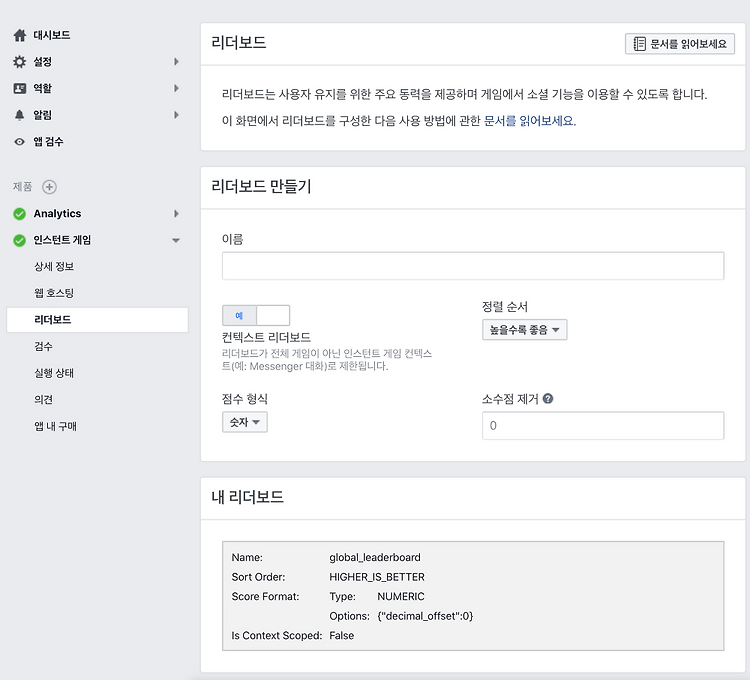Image resolution: width=750 pixels, height=680 pixels.
Task: Toggle the 컨텍스트 리더보드 switch
Action: point(256,316)
